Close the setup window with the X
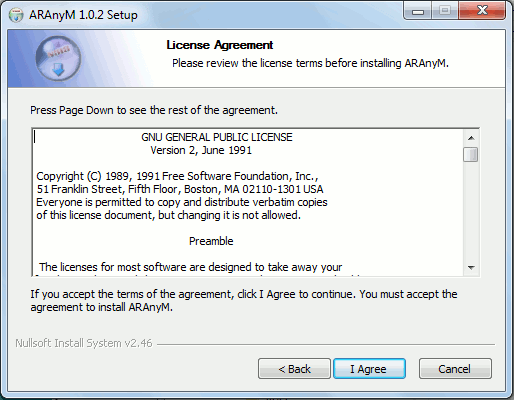 pyautogui.click(x=482, y=11)
